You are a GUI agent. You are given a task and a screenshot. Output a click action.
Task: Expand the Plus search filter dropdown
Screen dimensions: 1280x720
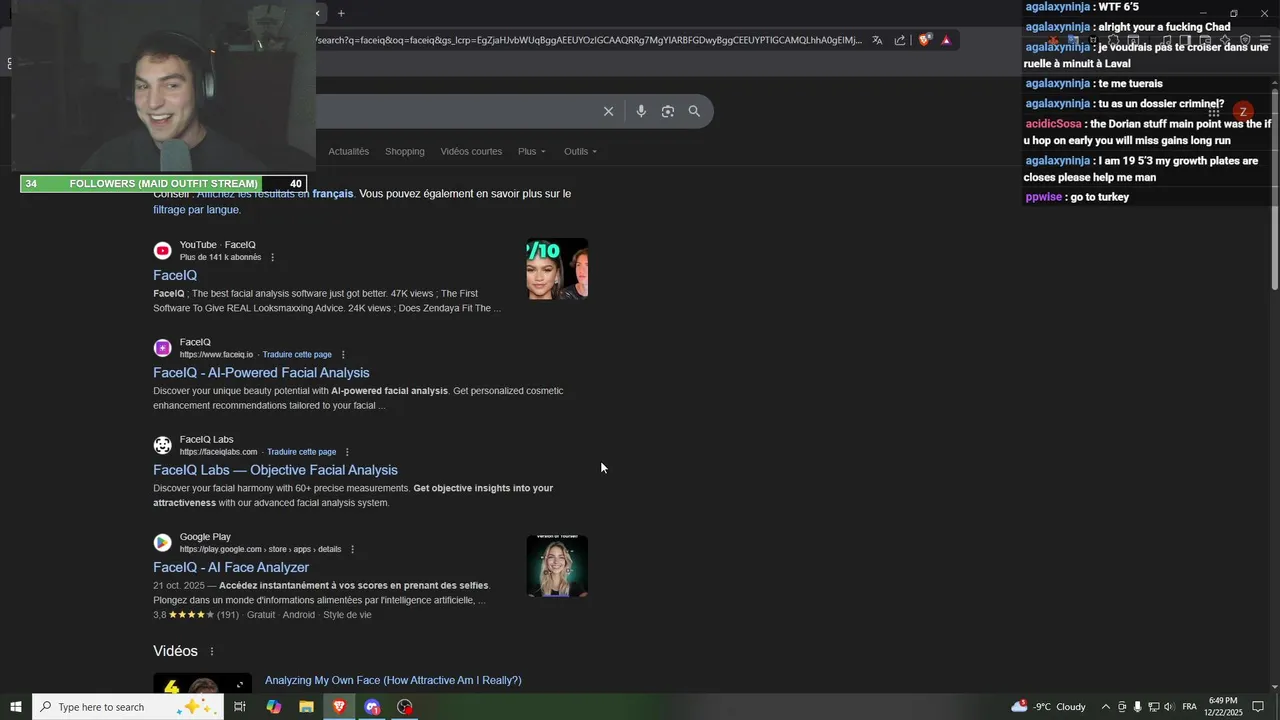532,151
